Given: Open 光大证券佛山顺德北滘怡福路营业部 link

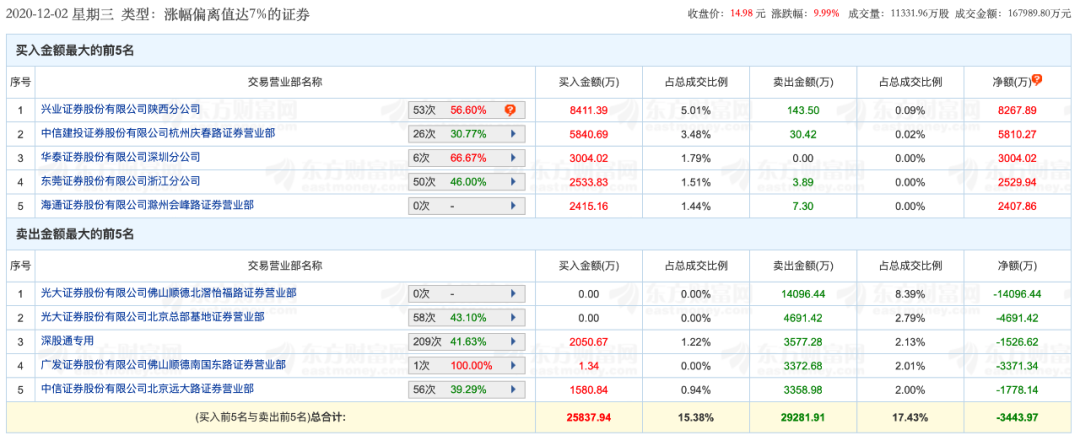Looking at the screenshot, I should [168, 293].
